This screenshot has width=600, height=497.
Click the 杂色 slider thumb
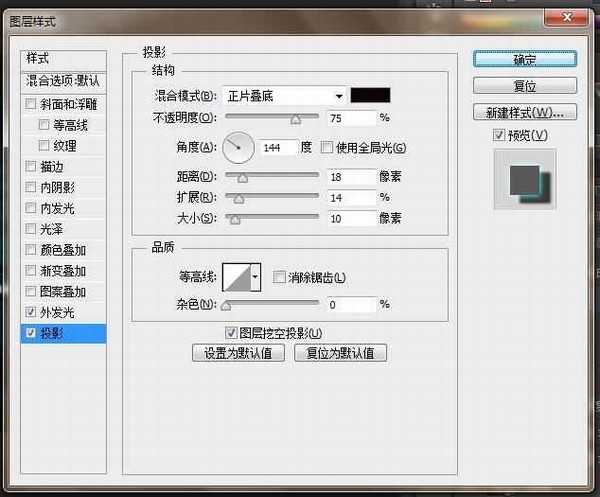(x=226, y=305)
